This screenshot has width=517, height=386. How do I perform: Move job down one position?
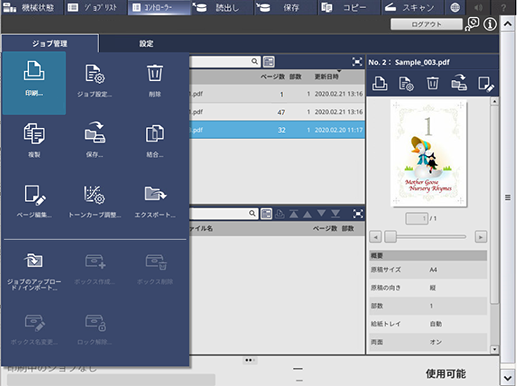coord(321,214)
